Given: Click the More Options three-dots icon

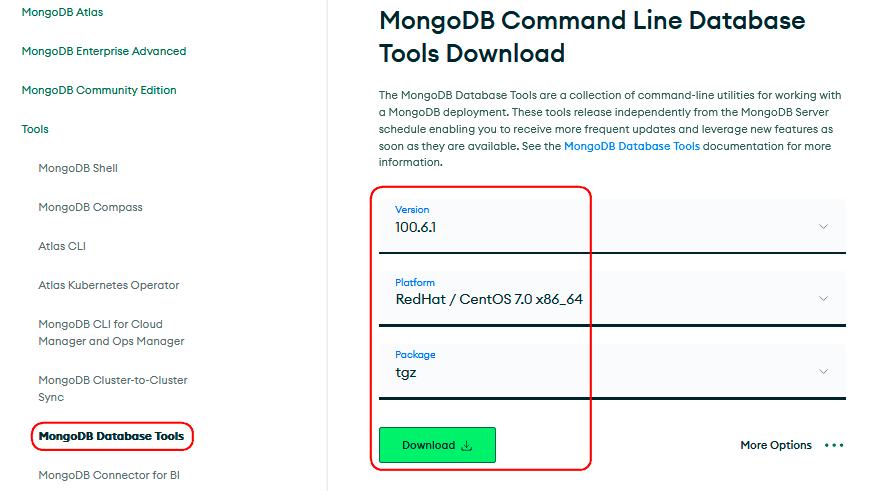Looking at the screenshot, I should point(834,445).
